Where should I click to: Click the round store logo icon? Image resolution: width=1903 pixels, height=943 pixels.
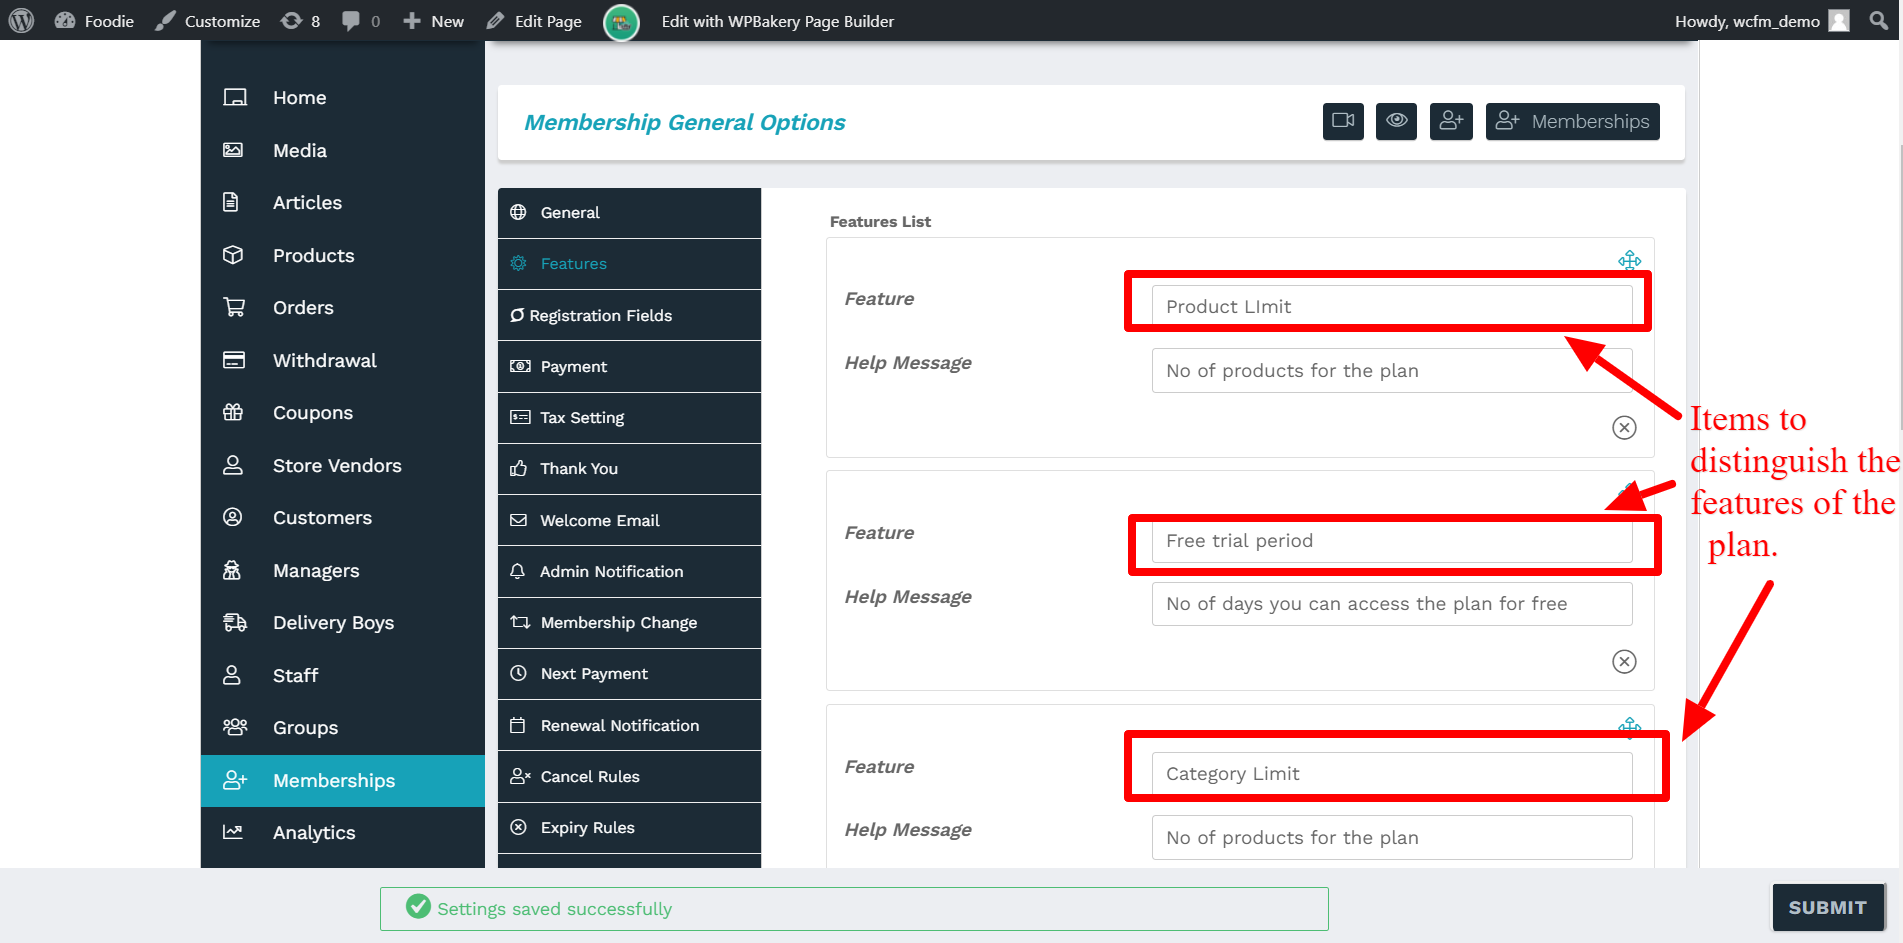621,22
